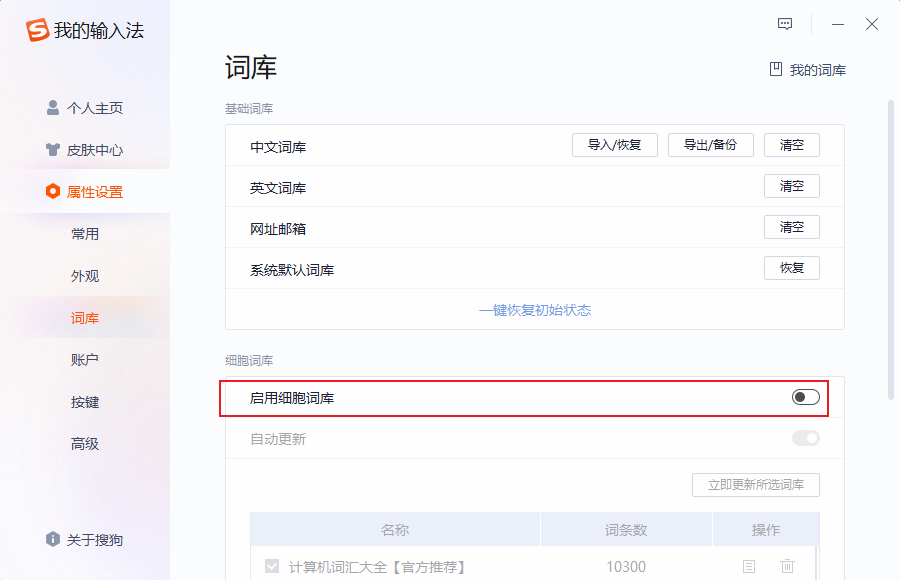Image resolution: width=900 pixels, height=580 pixels.
Task: Click 导入/恢复 for 中文词库
Action: pyautogui.click(x=615, y=145)
